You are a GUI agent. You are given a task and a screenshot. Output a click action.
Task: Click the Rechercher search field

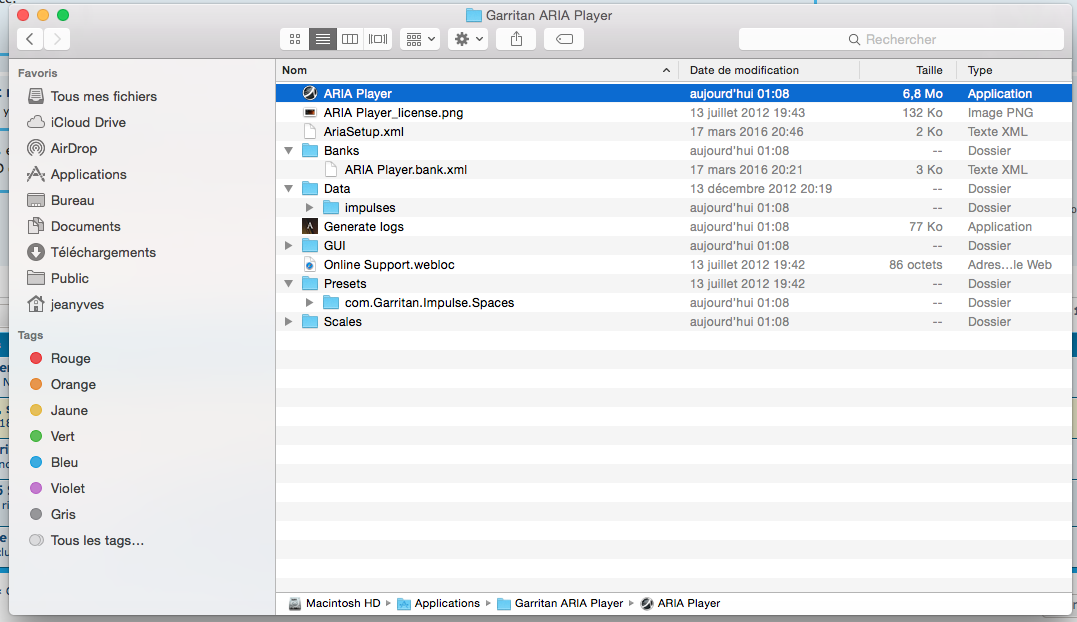[900, 39]
